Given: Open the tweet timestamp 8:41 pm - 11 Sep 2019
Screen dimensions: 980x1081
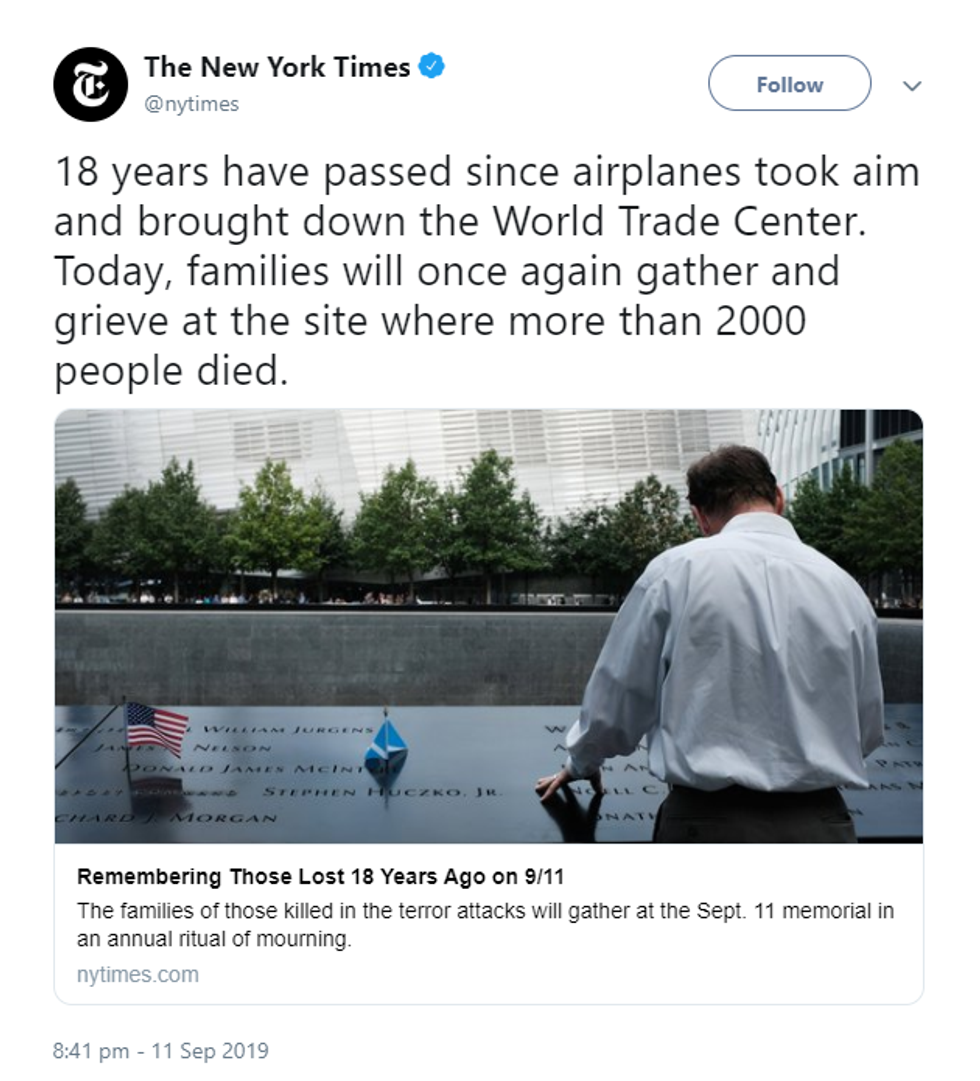Looking at the screenshot, I should pos(161,1050).
